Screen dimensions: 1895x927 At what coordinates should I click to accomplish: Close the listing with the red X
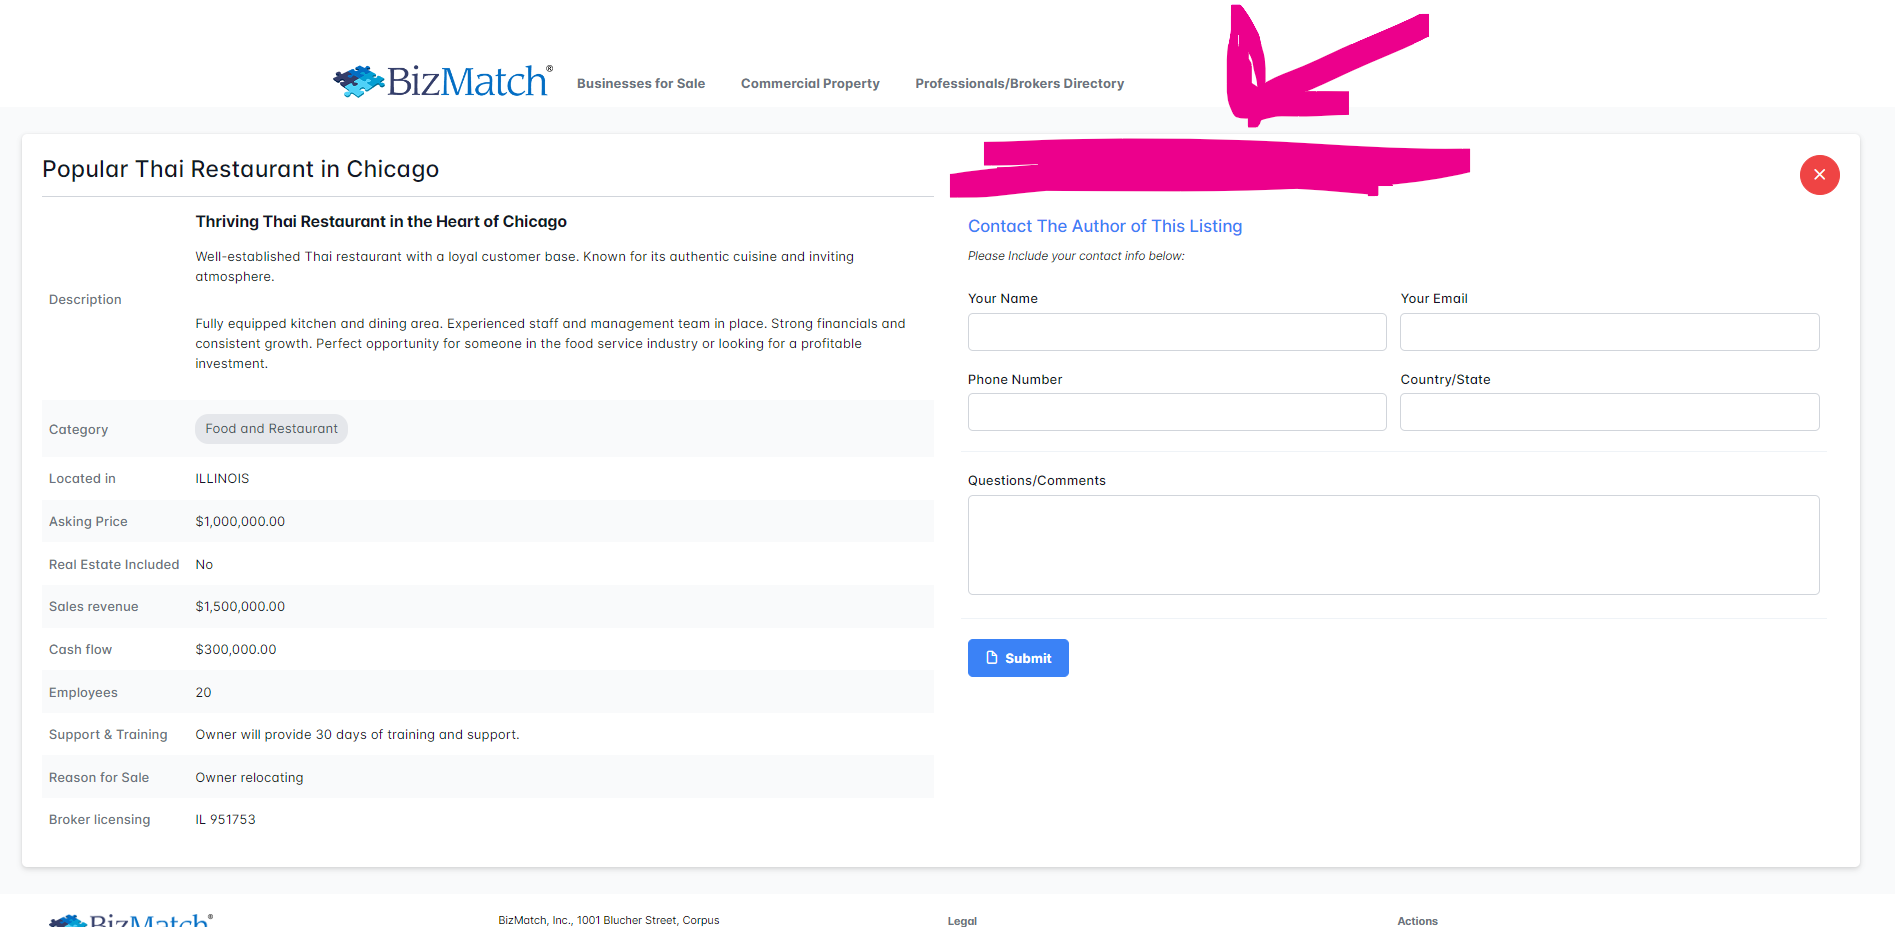click(1819, 175)
